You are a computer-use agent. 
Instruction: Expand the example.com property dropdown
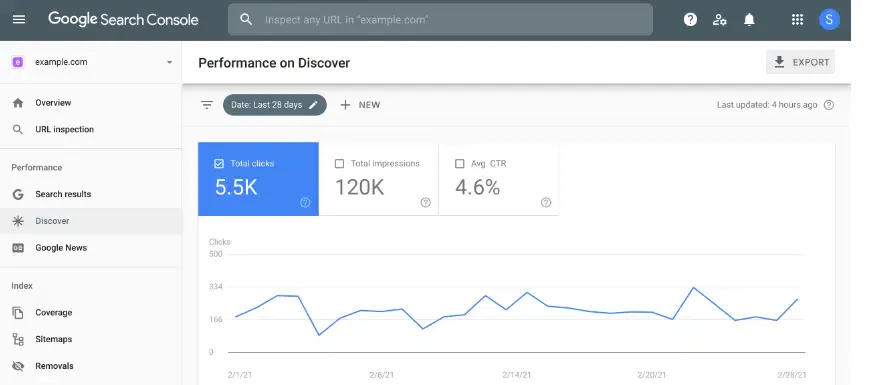169,62
